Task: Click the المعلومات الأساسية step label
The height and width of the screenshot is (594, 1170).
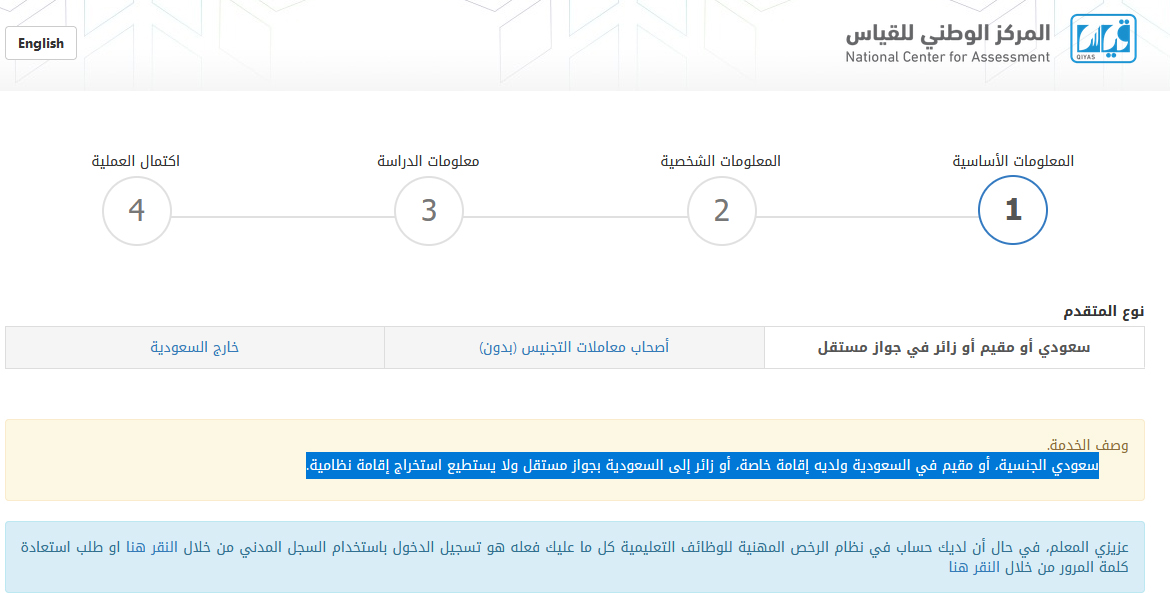Action: pos(1013,160)
